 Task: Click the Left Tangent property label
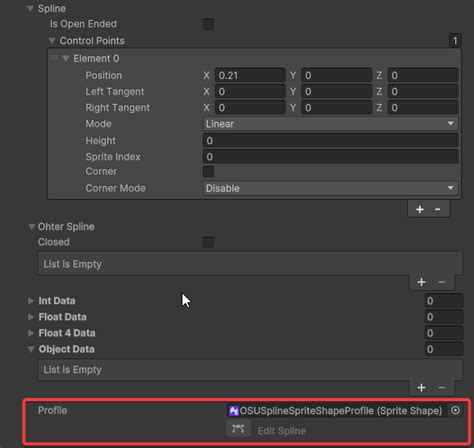point(115,91)
